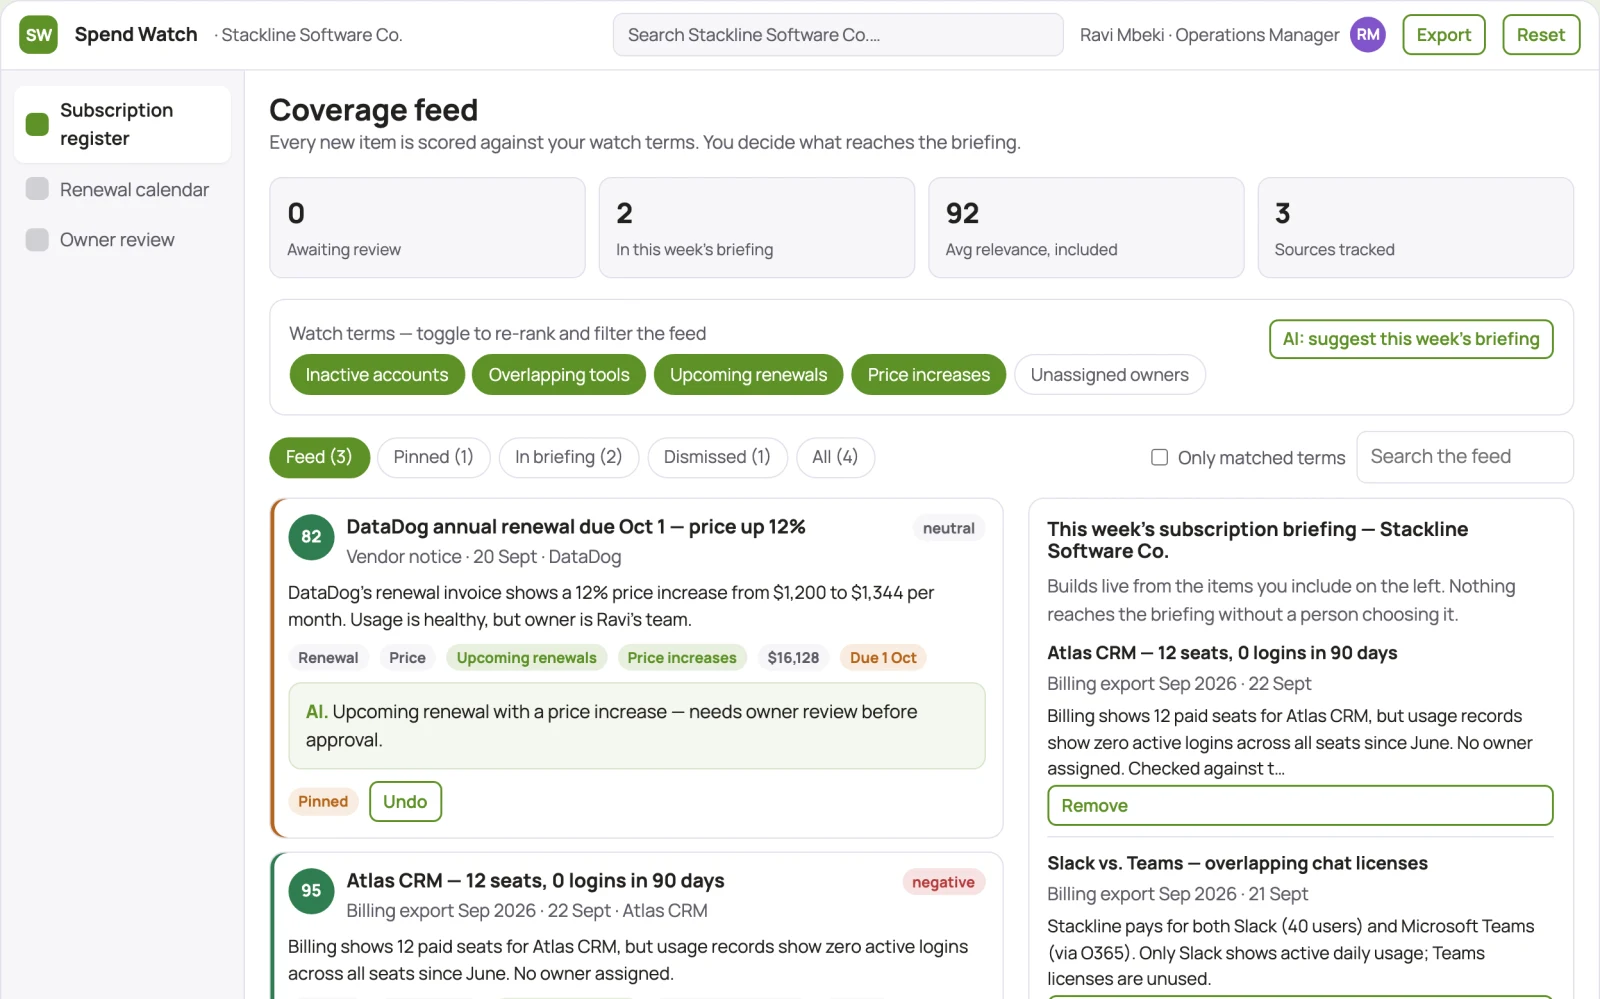Screen dimensions: 1600x999
Task: Switch to the Pinned (1) tab
Action: coord(433,457)
